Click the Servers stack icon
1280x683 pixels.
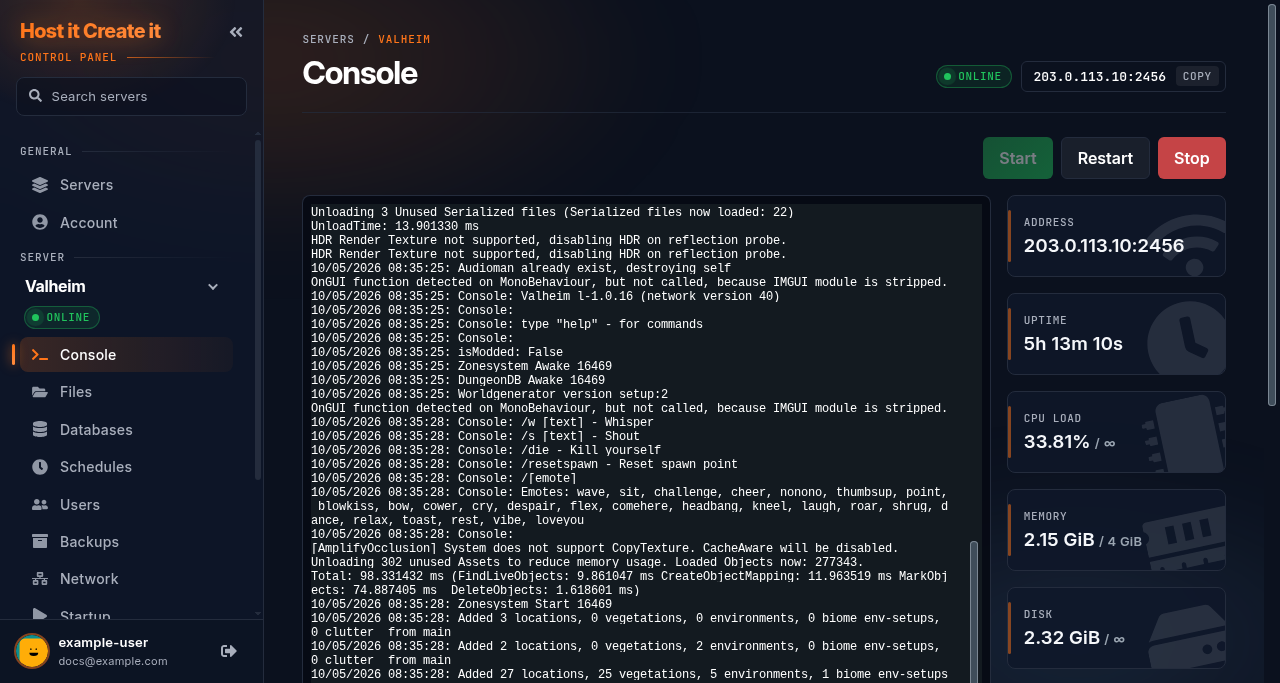pos(40,185)
